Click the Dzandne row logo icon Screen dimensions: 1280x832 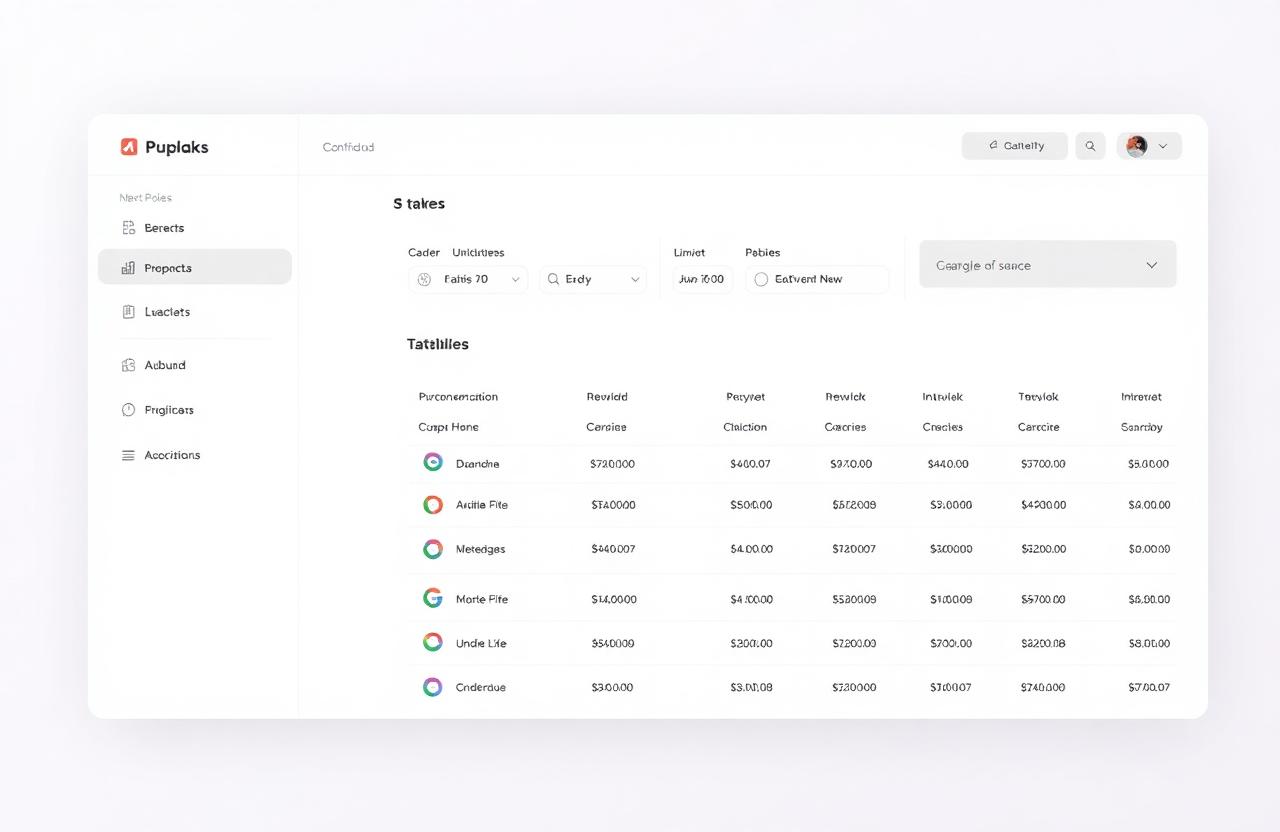432,462
